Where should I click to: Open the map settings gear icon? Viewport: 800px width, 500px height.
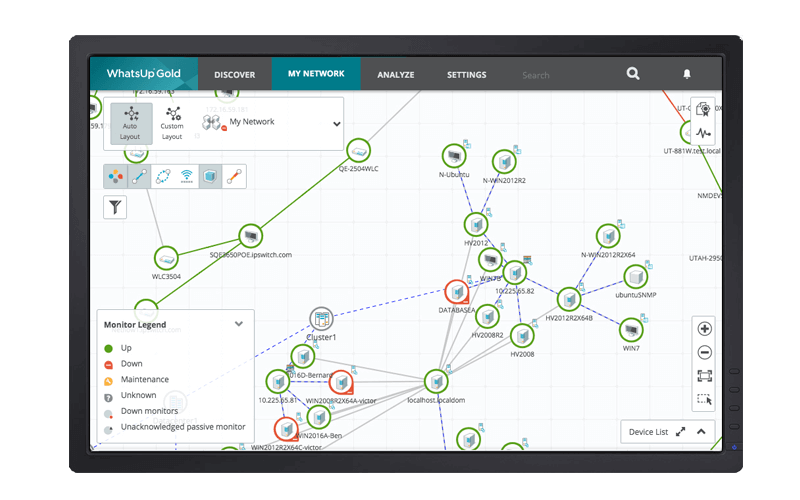(x=703, y=109)
